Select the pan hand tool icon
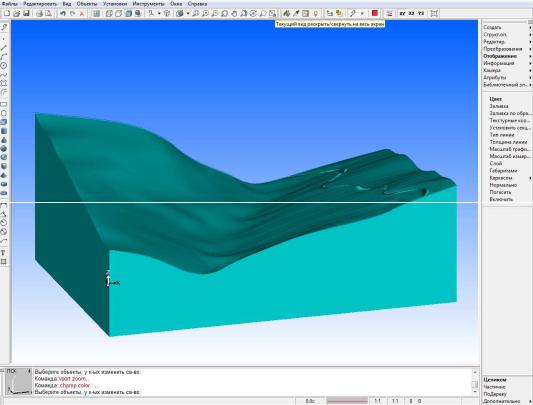The image size is (533, 405). 234,14
